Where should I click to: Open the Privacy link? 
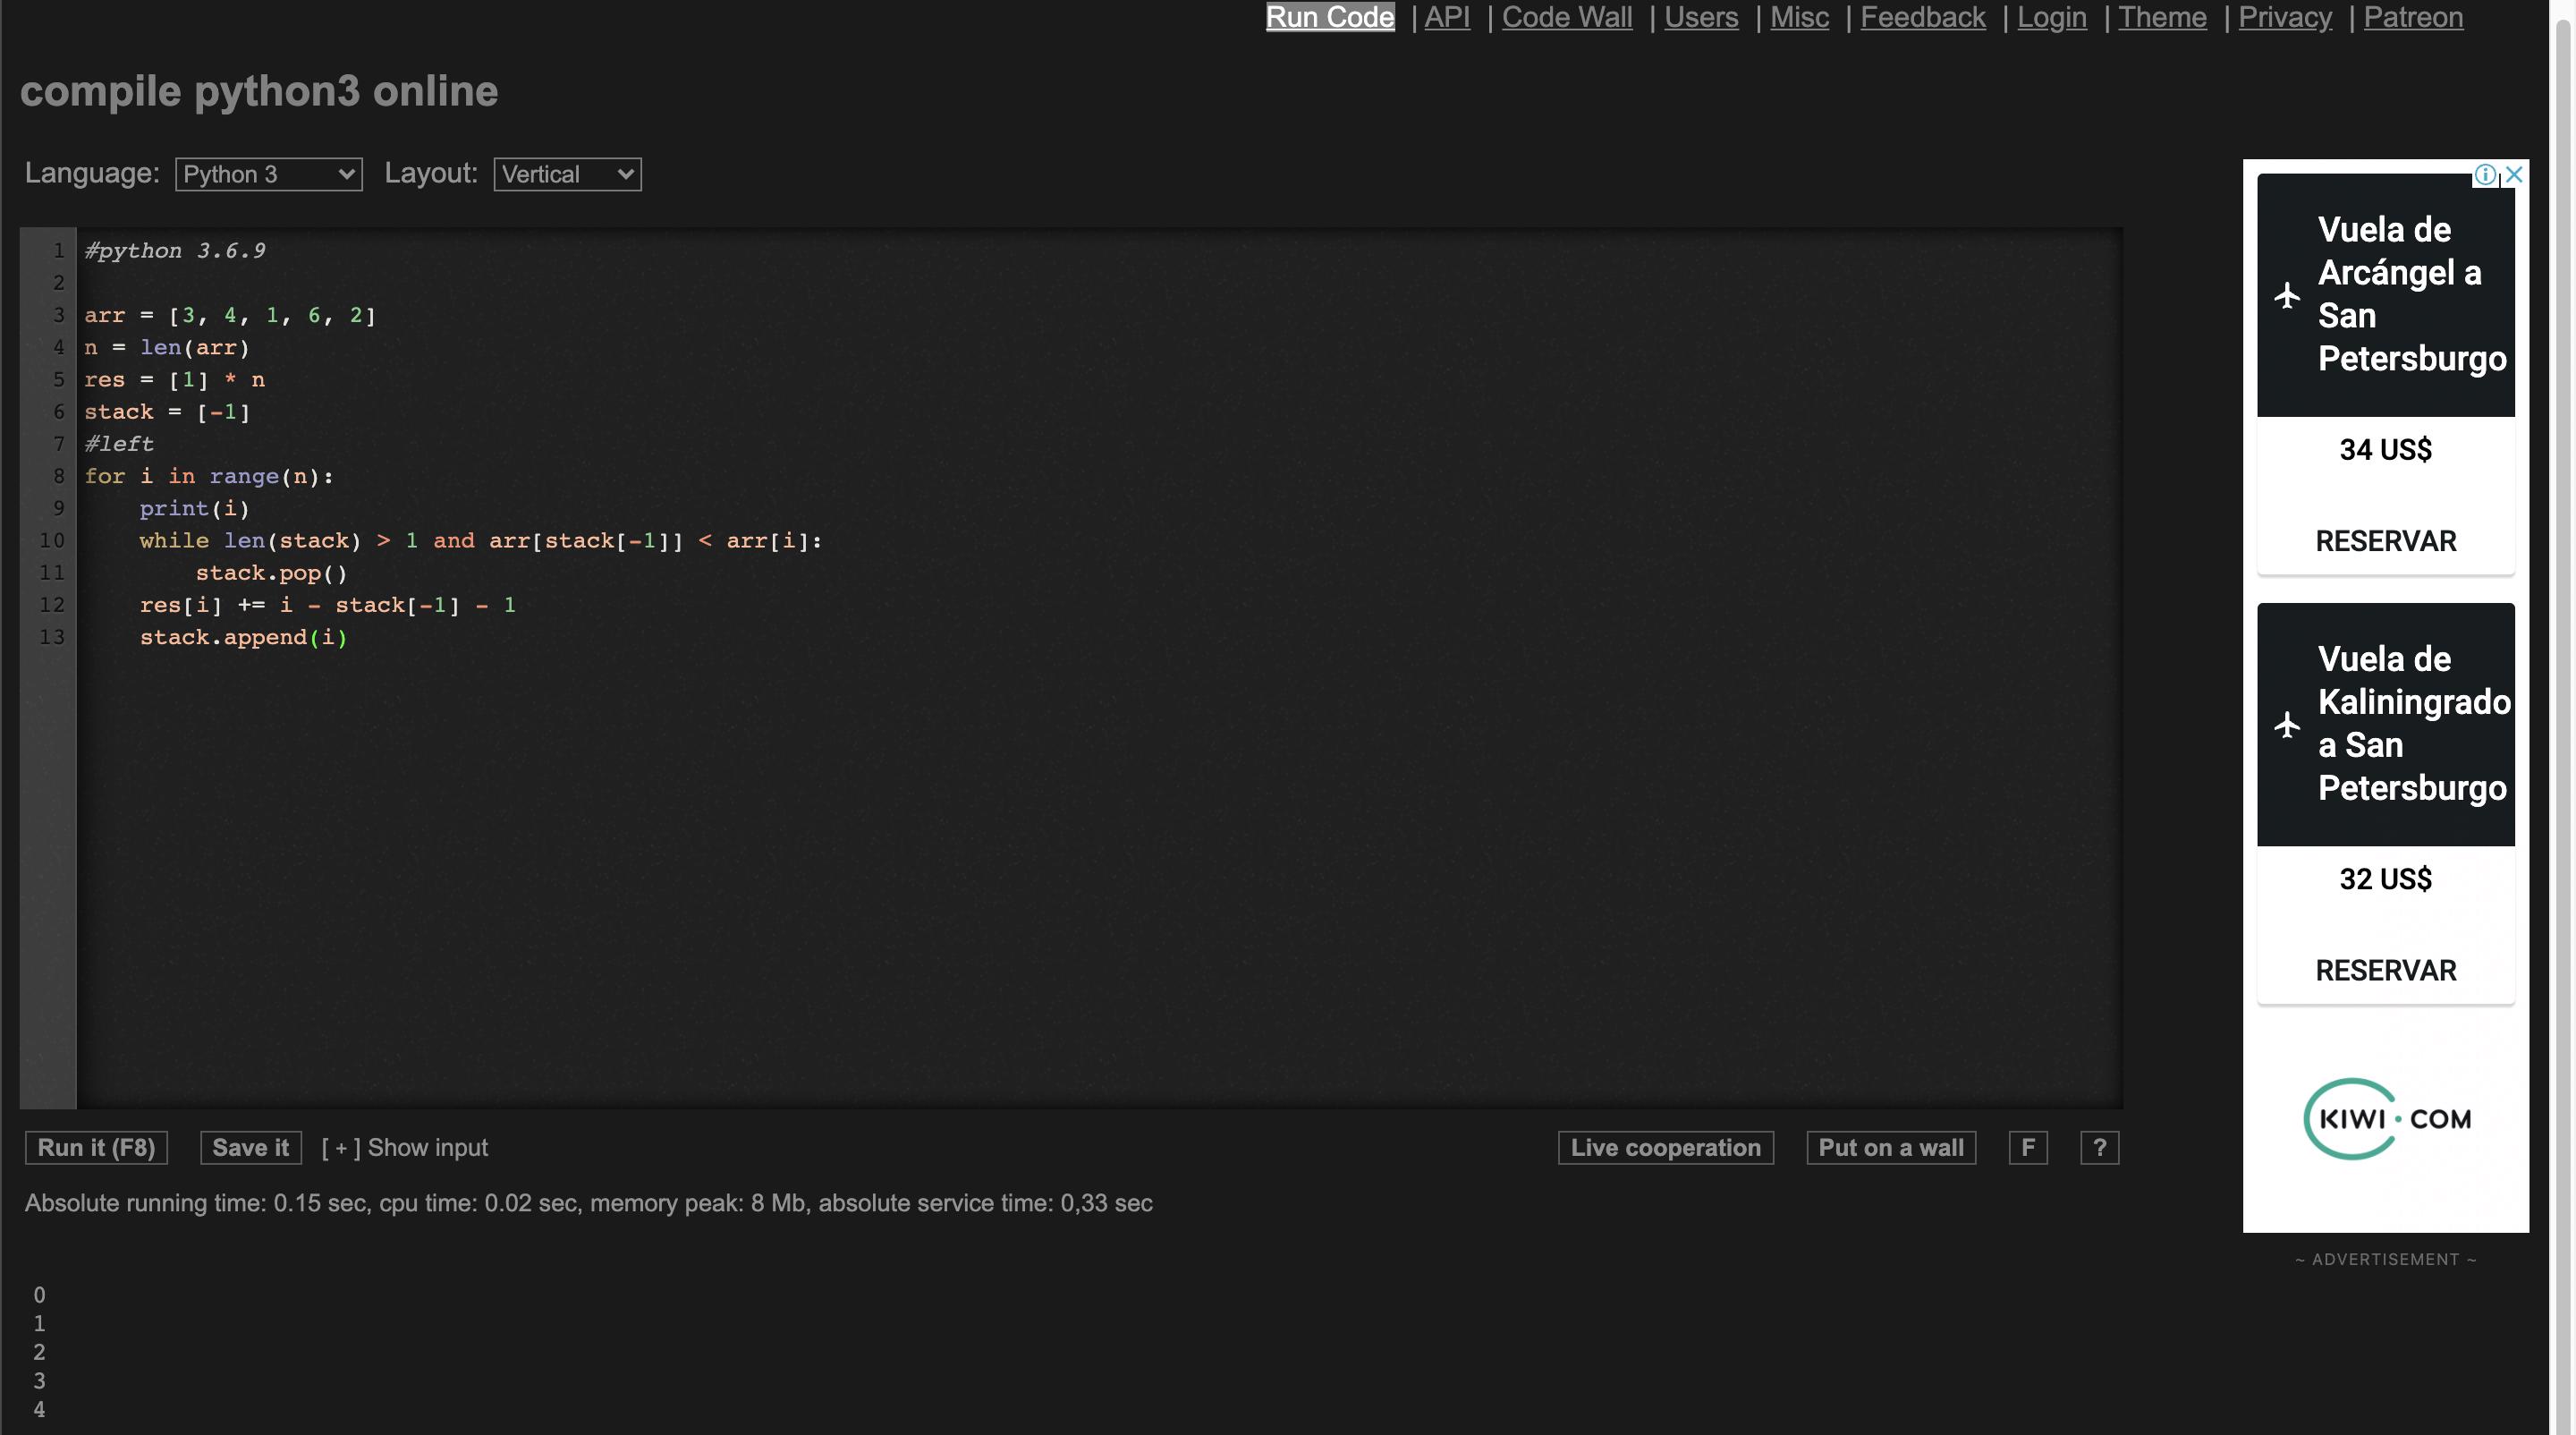point(2285,17)
